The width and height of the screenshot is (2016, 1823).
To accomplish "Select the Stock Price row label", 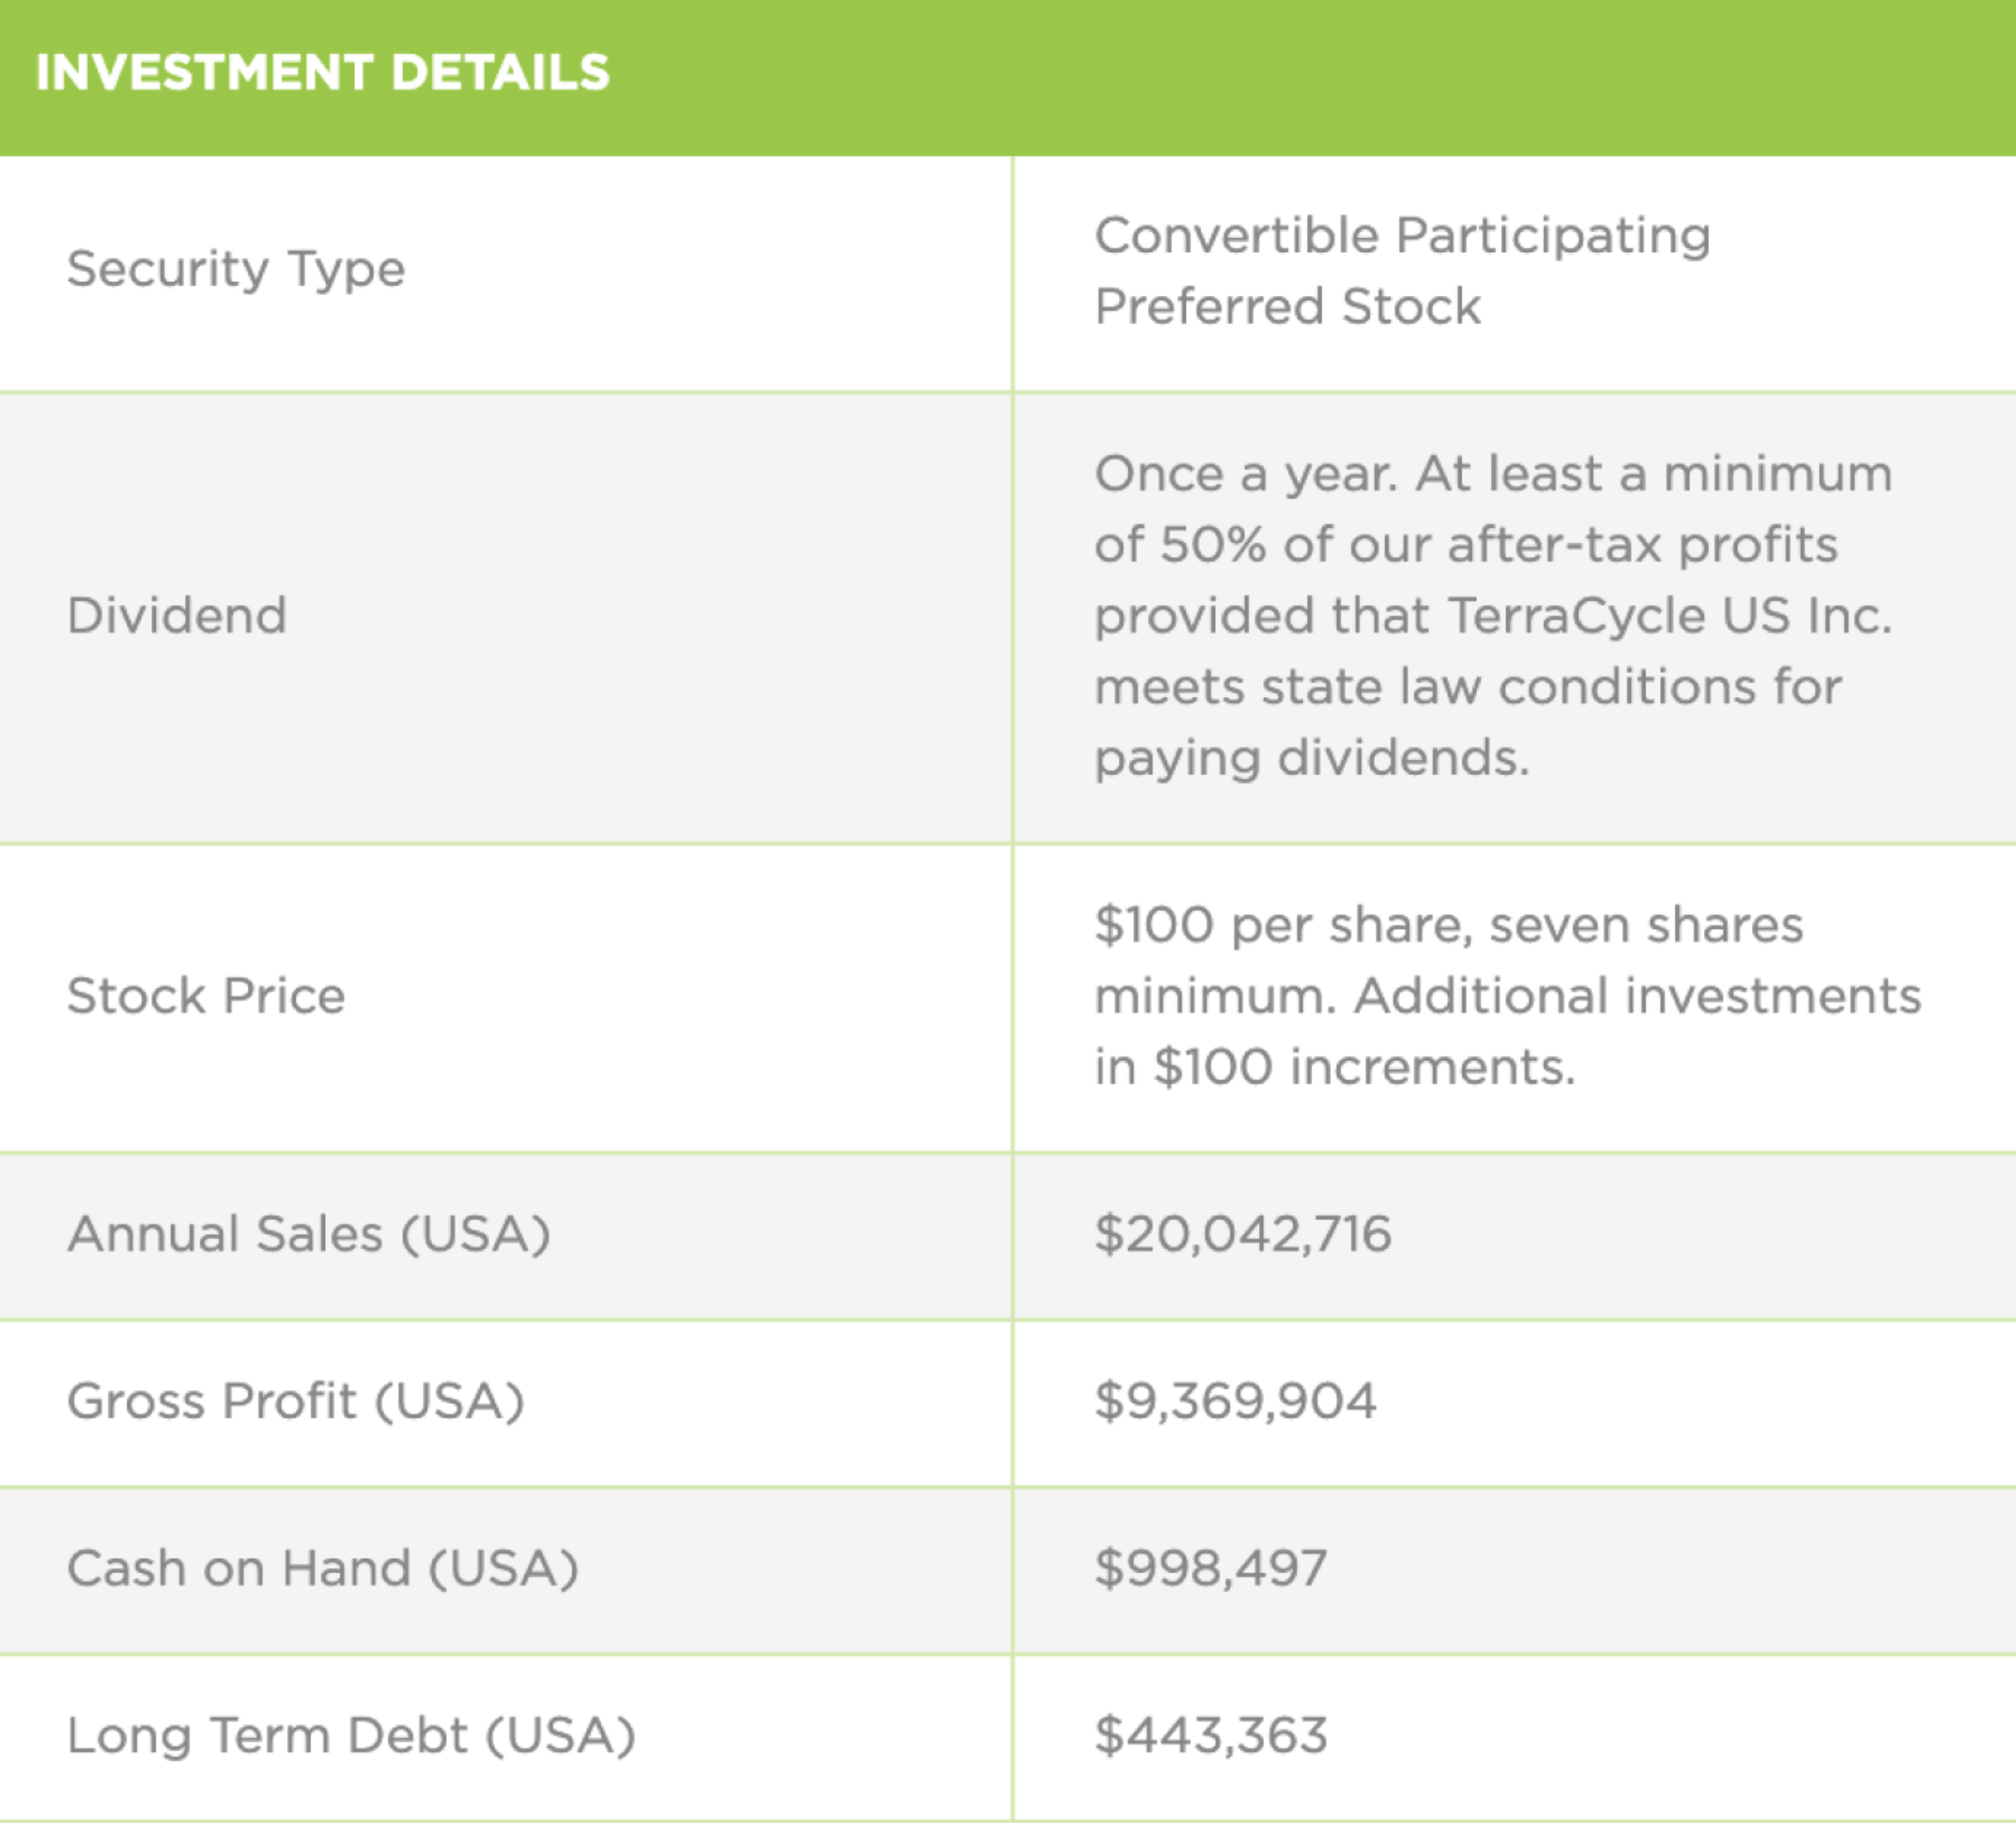I will [206, 996].
